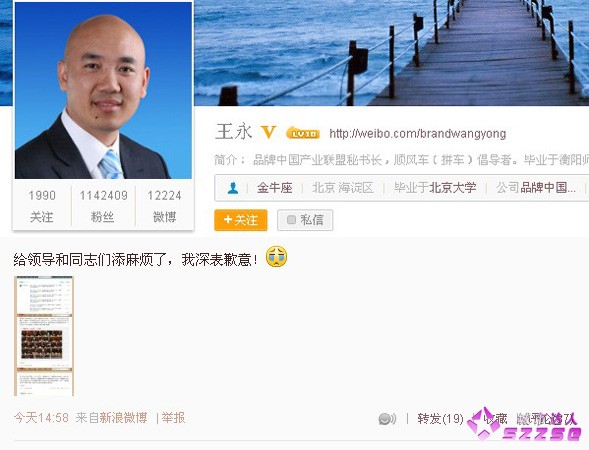Click the 私信 message bubble icon
The image size is (589, 450).
[291, 220]
